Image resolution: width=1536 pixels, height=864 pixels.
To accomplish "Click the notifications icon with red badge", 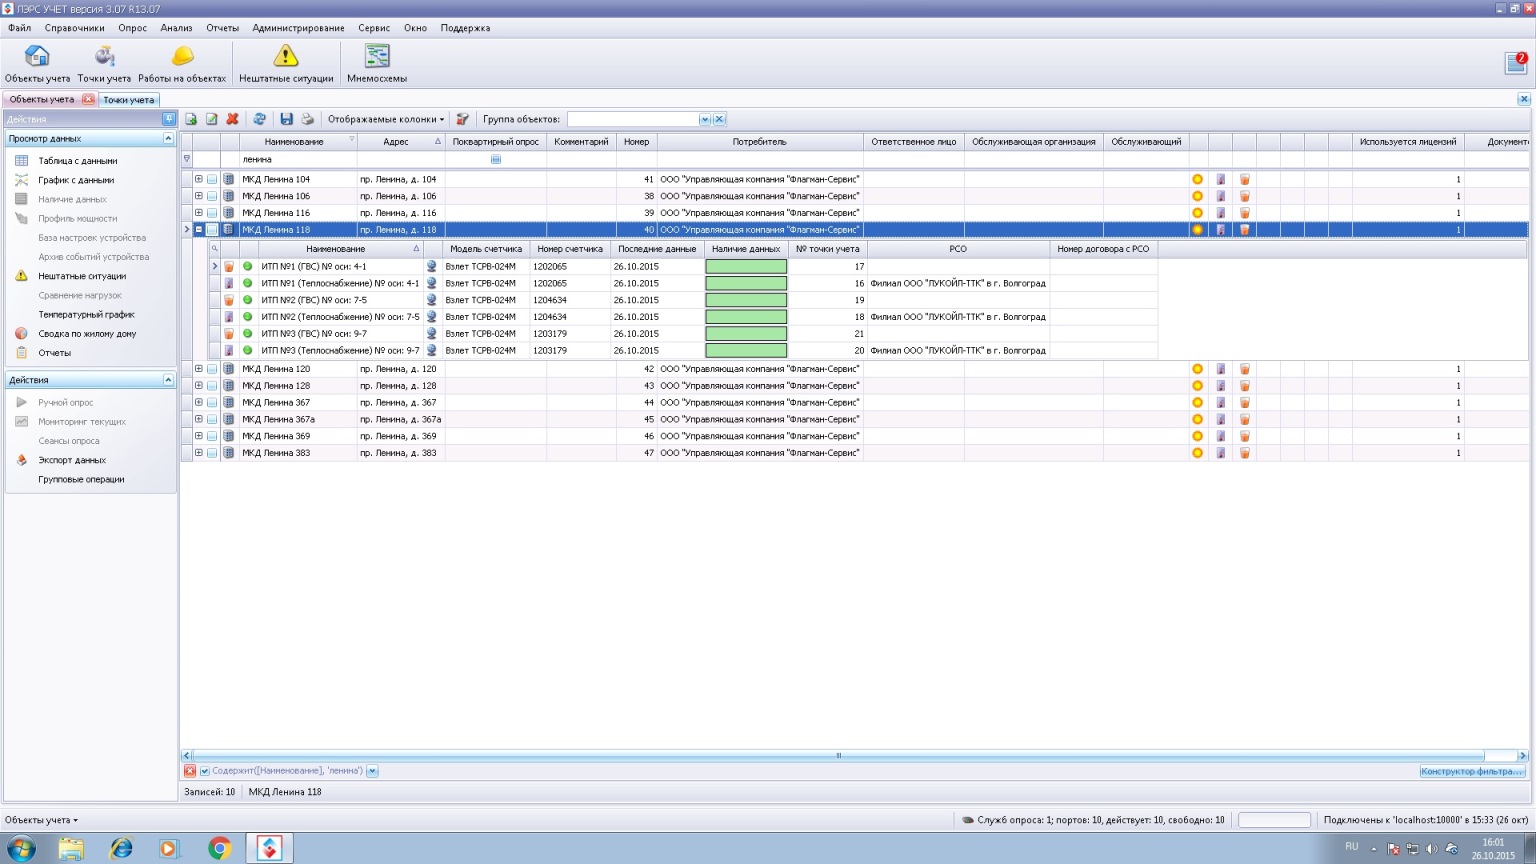I will pos(1516,63).
